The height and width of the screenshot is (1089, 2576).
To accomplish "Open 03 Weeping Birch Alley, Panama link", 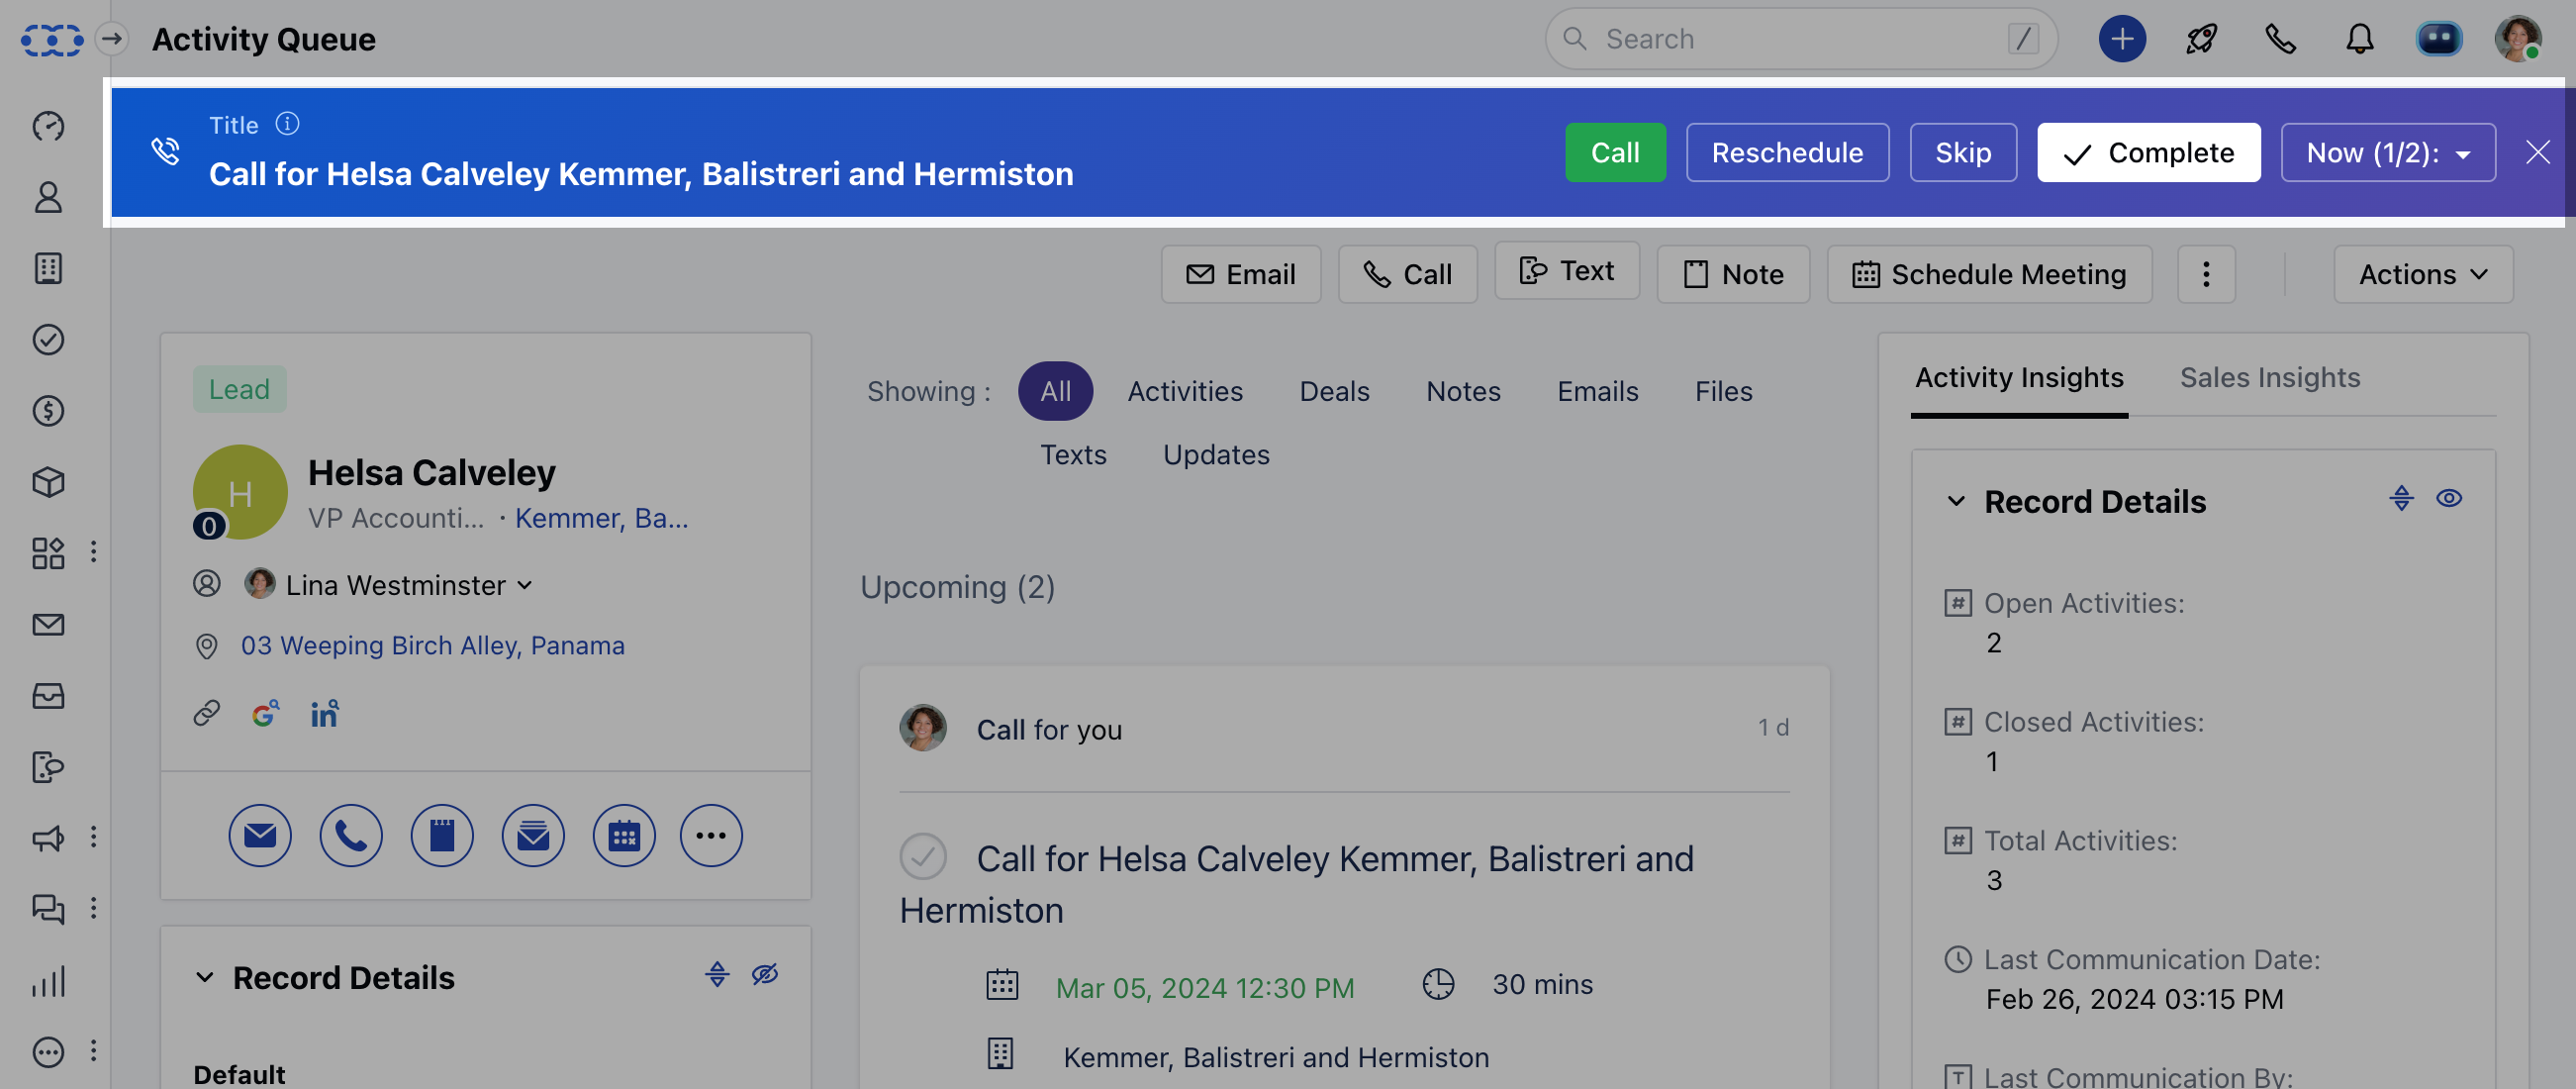I will [x=432, y=645].
